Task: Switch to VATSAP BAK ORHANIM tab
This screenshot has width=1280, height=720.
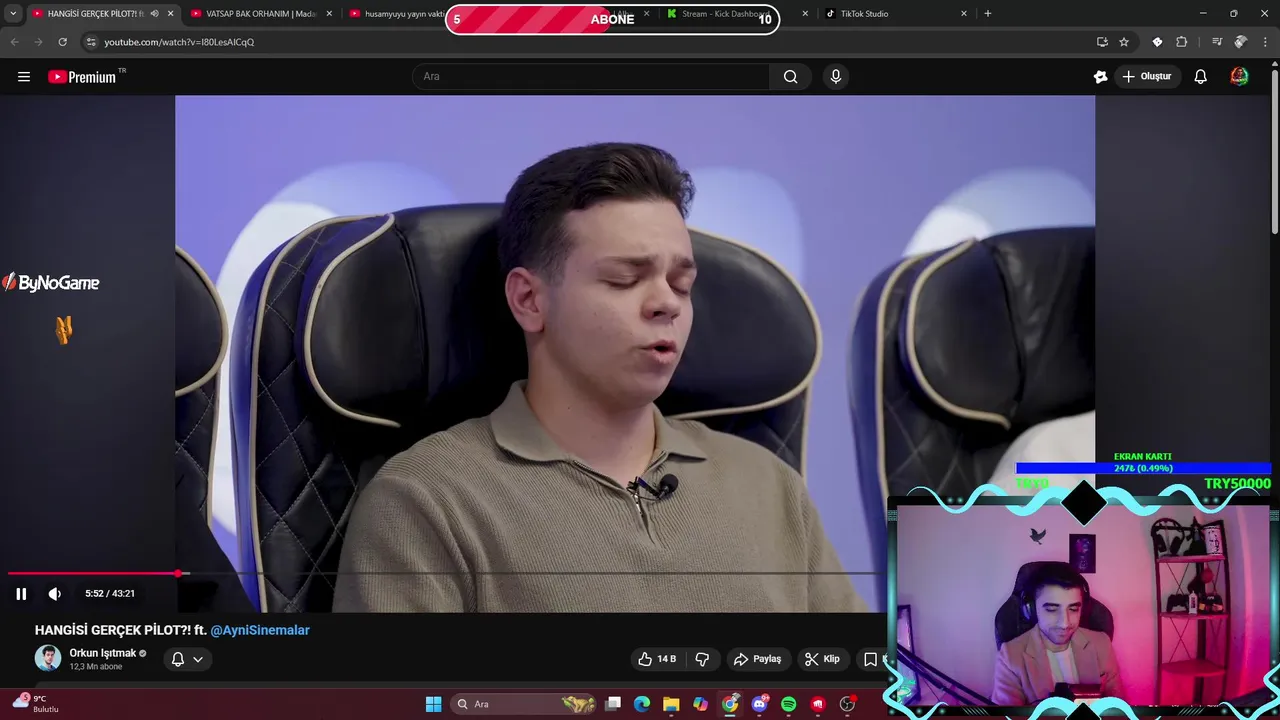Action: tap(262, 14)
